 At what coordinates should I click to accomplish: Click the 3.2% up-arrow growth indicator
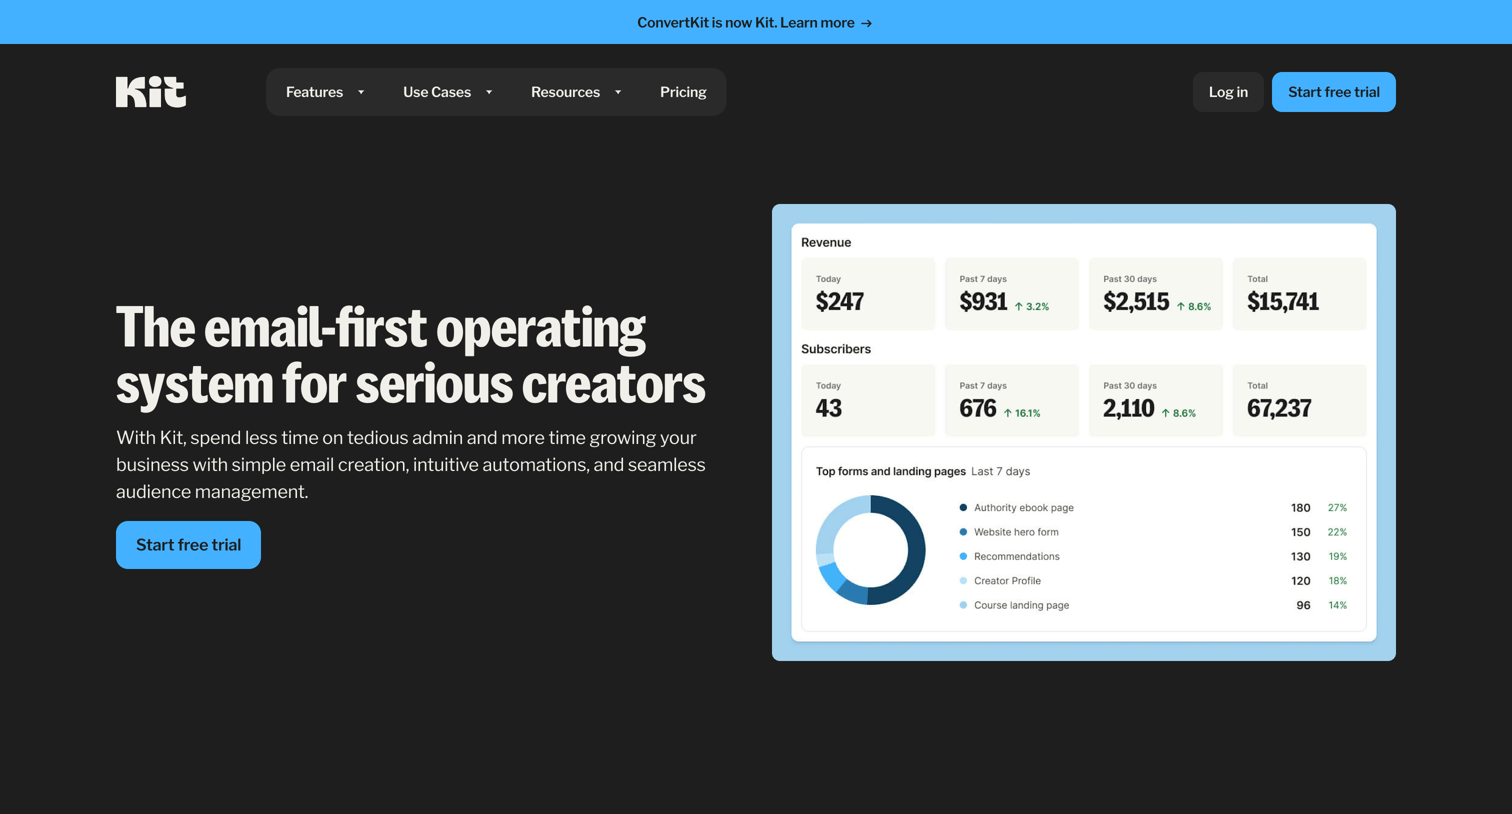click(x=1032, y=307)
